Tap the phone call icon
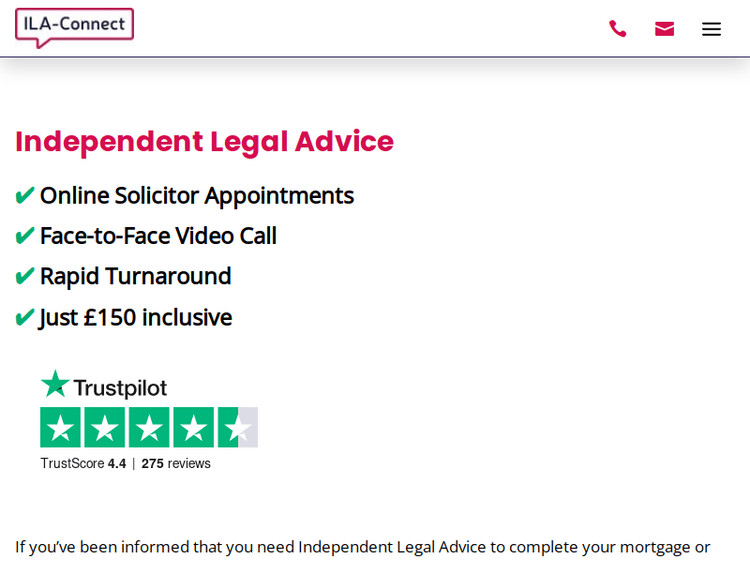This screenshot has width=750, height=563. click(618, 29)
